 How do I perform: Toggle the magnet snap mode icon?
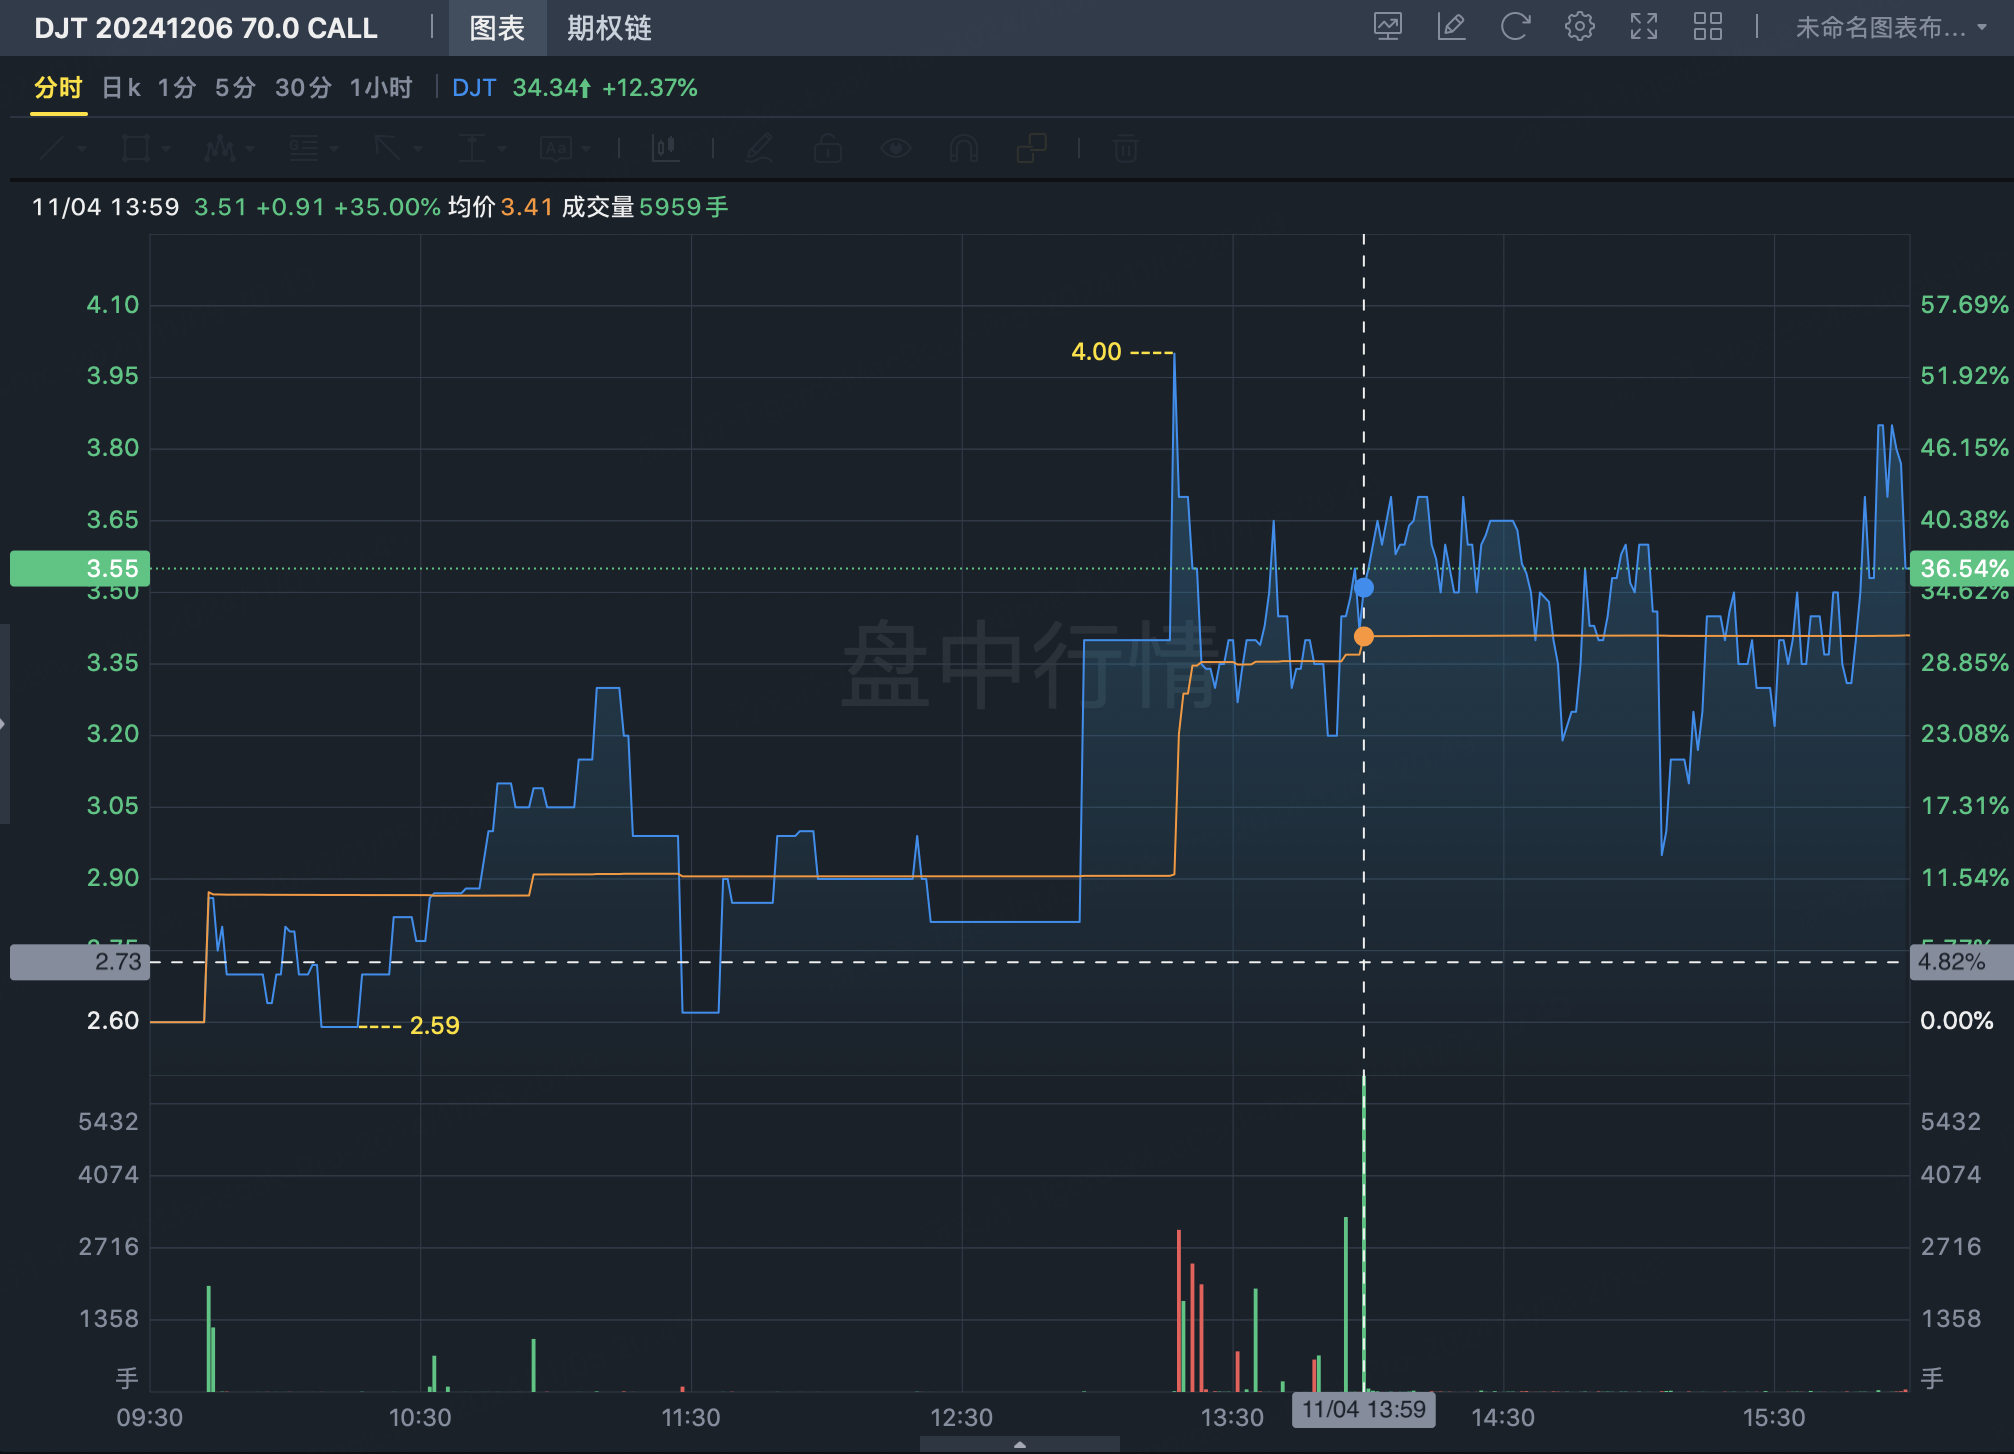point(963,149)
